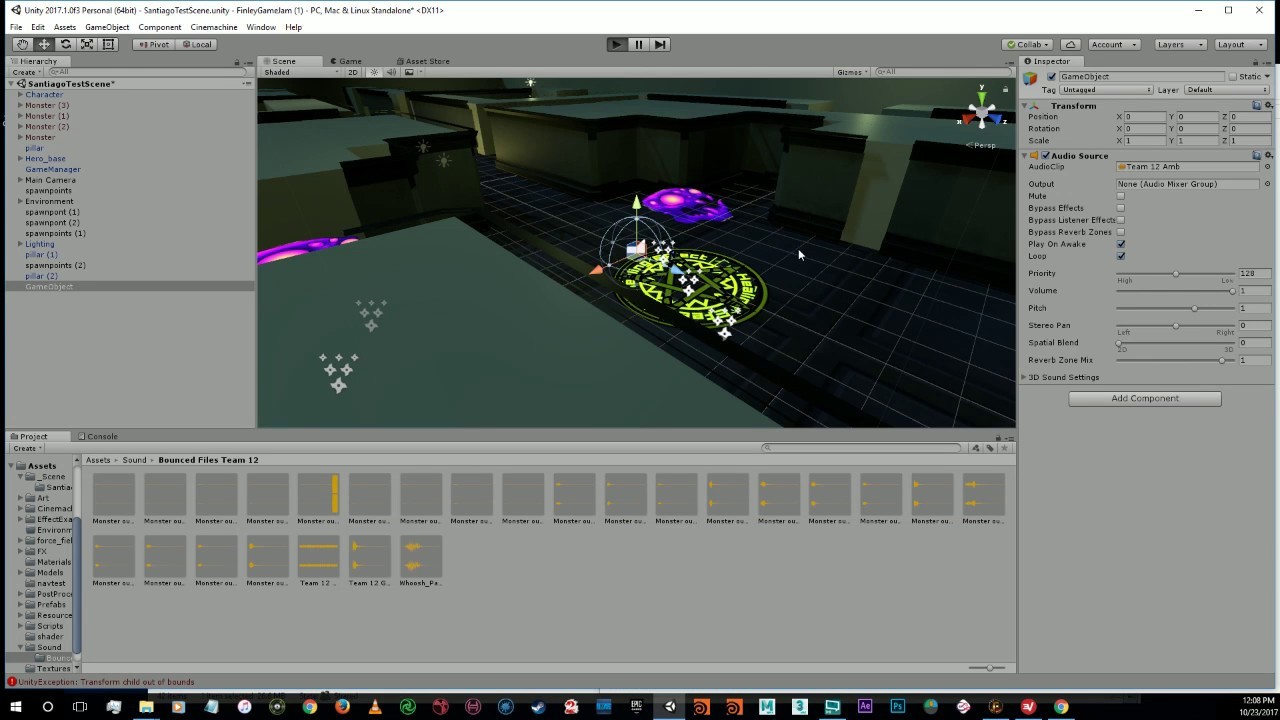This screenshot has width=1280, height=720.
Task: Select the Rect transform tool
Action: (108, 44)
